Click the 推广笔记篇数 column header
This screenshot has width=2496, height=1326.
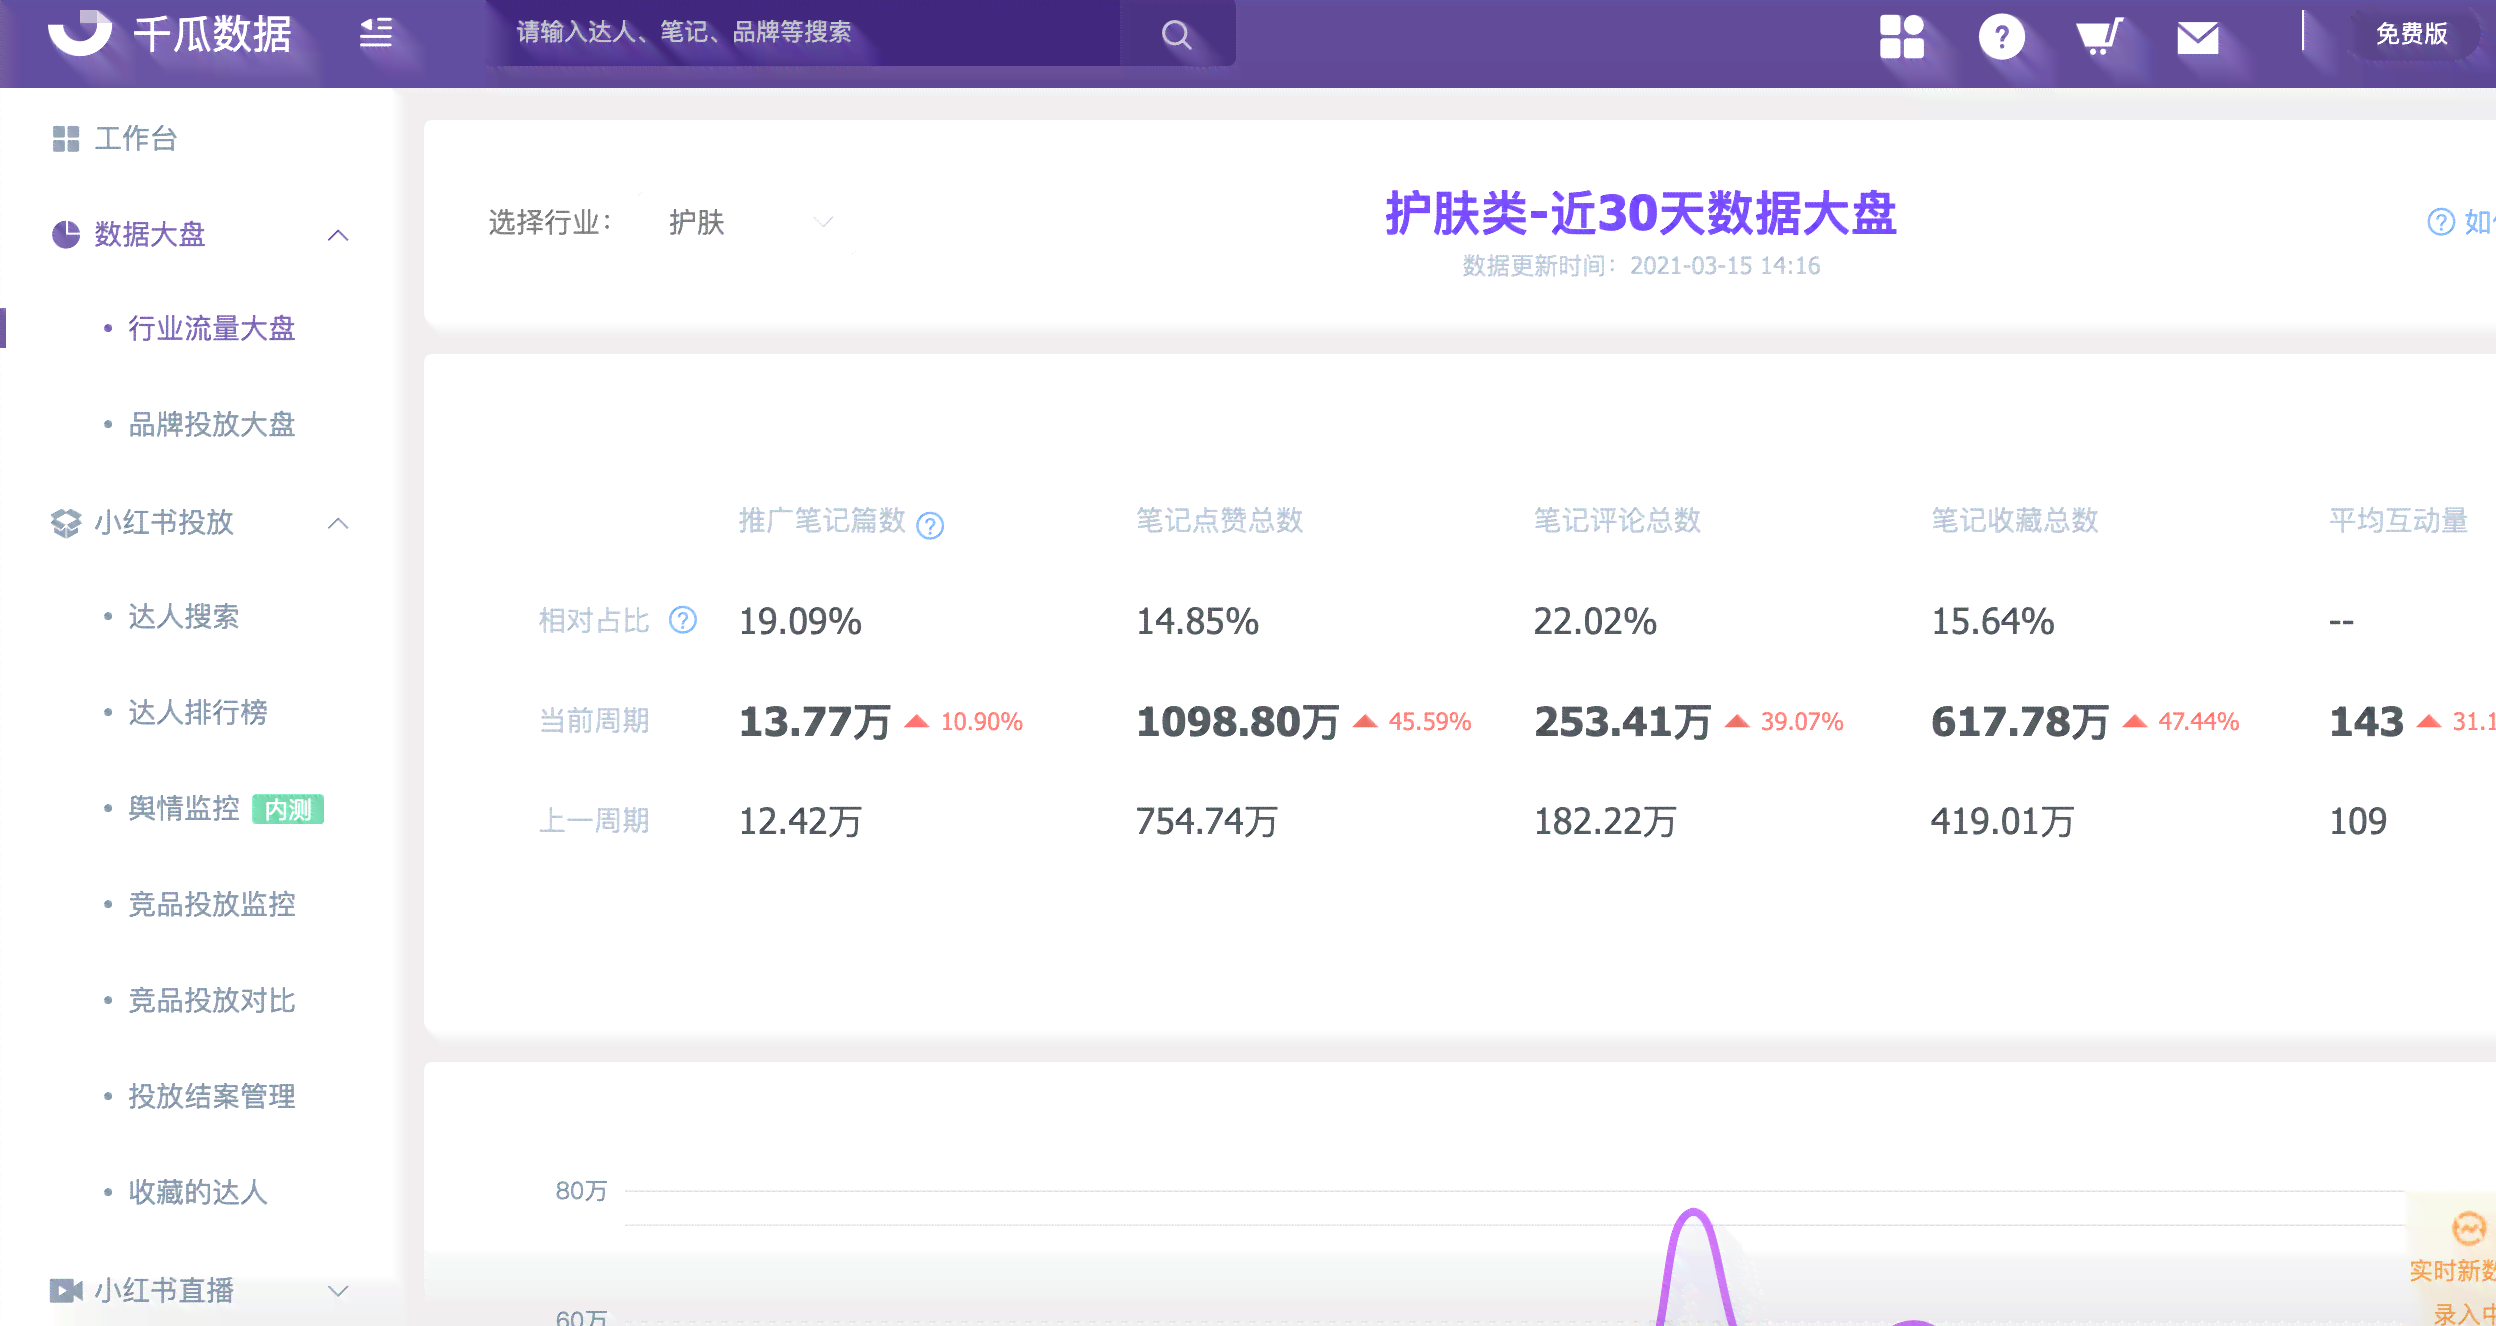[821, 520]
